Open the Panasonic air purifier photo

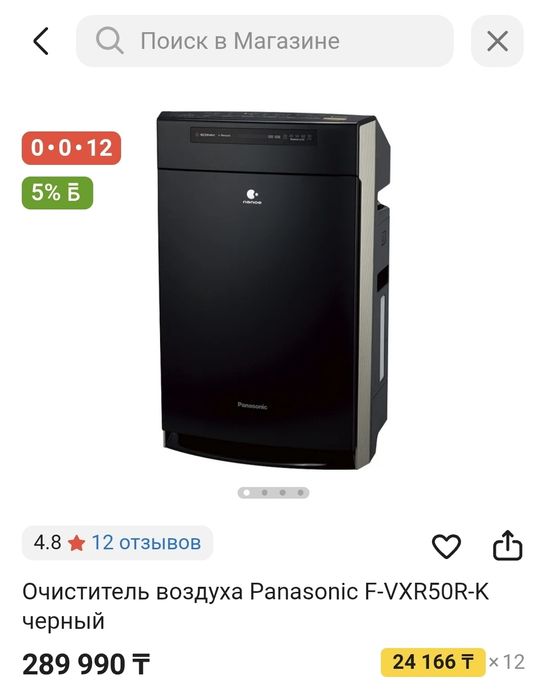pos(274,290)
